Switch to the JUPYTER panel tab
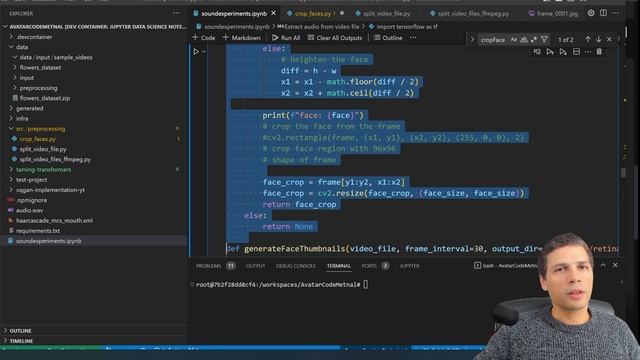Screen dimensions: 640x360 (x=409, y=266)
